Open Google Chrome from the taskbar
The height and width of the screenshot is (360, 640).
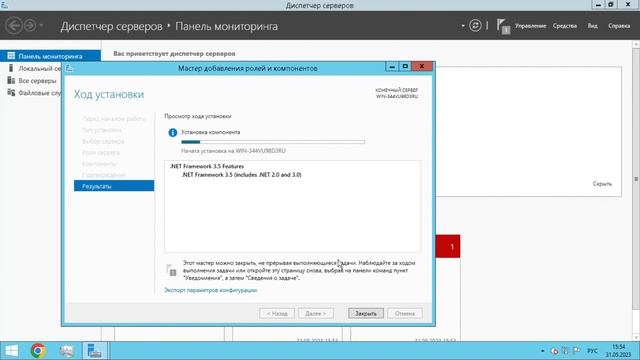click(38, 351)
